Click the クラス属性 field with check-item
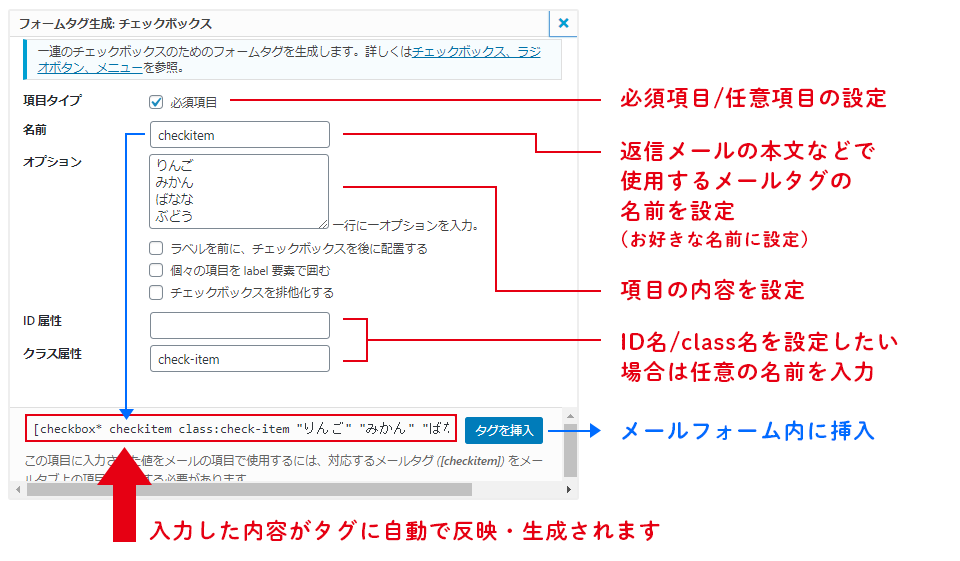Image resolution: width=960 pixels, height=561 pixels. pyautogui.click(x=239, y=358)
